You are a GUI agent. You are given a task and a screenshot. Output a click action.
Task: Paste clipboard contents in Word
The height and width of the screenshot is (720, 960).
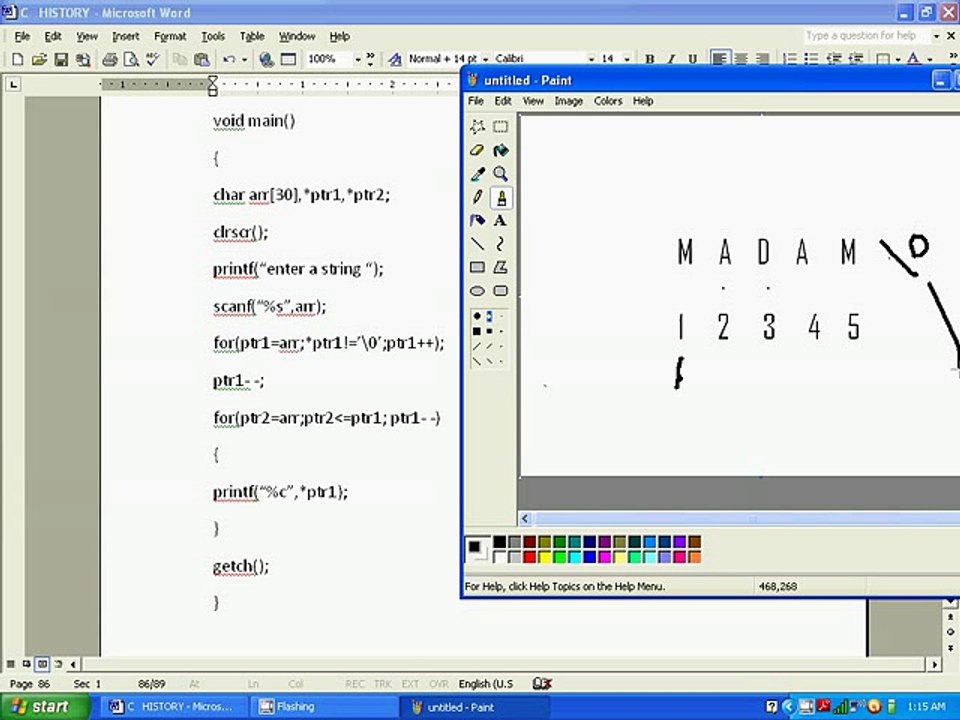tap(201, 59)
